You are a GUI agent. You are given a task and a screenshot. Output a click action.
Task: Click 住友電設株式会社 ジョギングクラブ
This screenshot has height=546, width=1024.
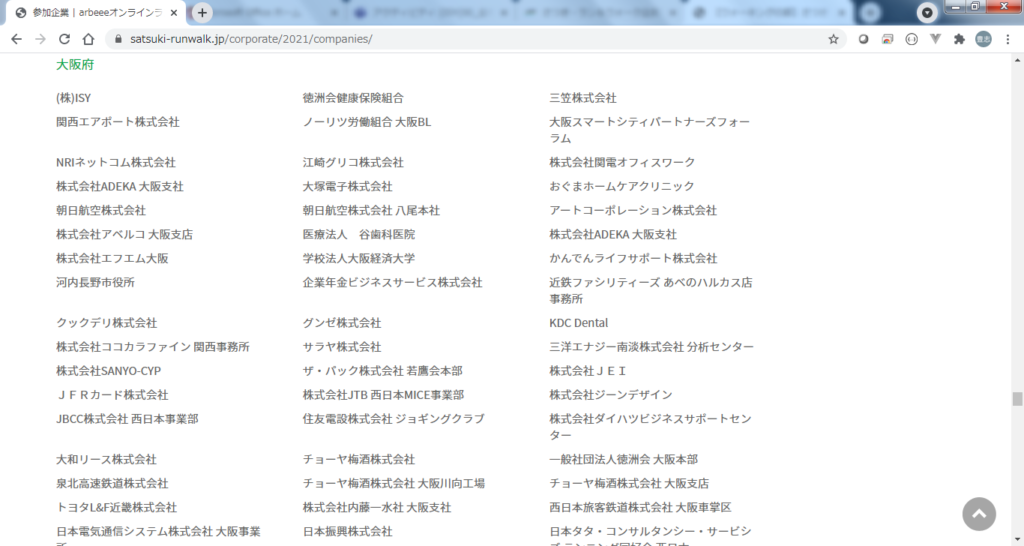(394, 419)
